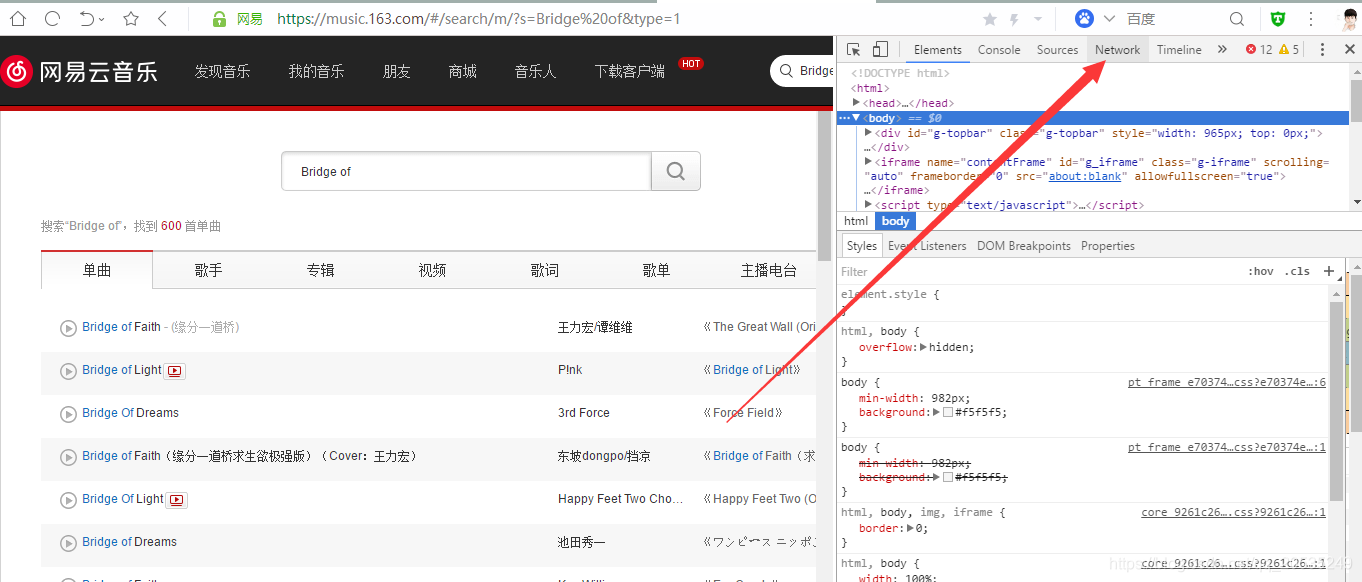Click the magnifier icon in the browser Baidu search box

[x=1237, y=19]
